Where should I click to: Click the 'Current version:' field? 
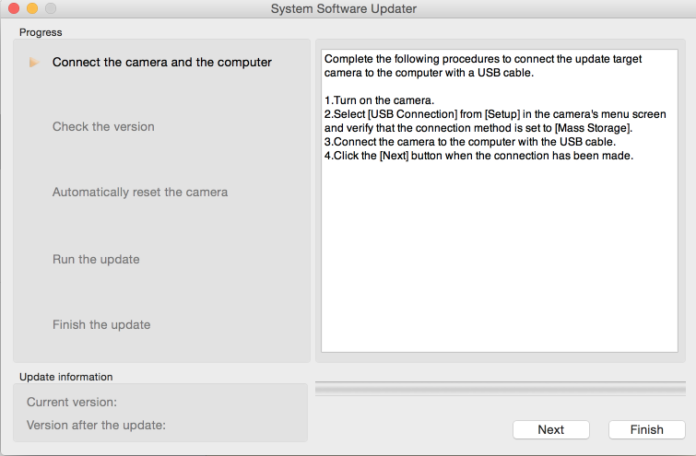point(72,402)
